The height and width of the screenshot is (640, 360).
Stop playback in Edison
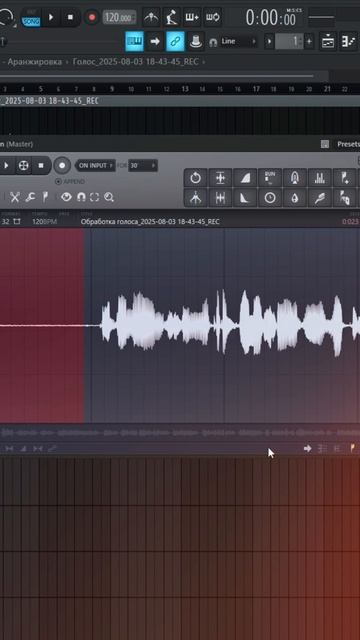pos(41,165)
